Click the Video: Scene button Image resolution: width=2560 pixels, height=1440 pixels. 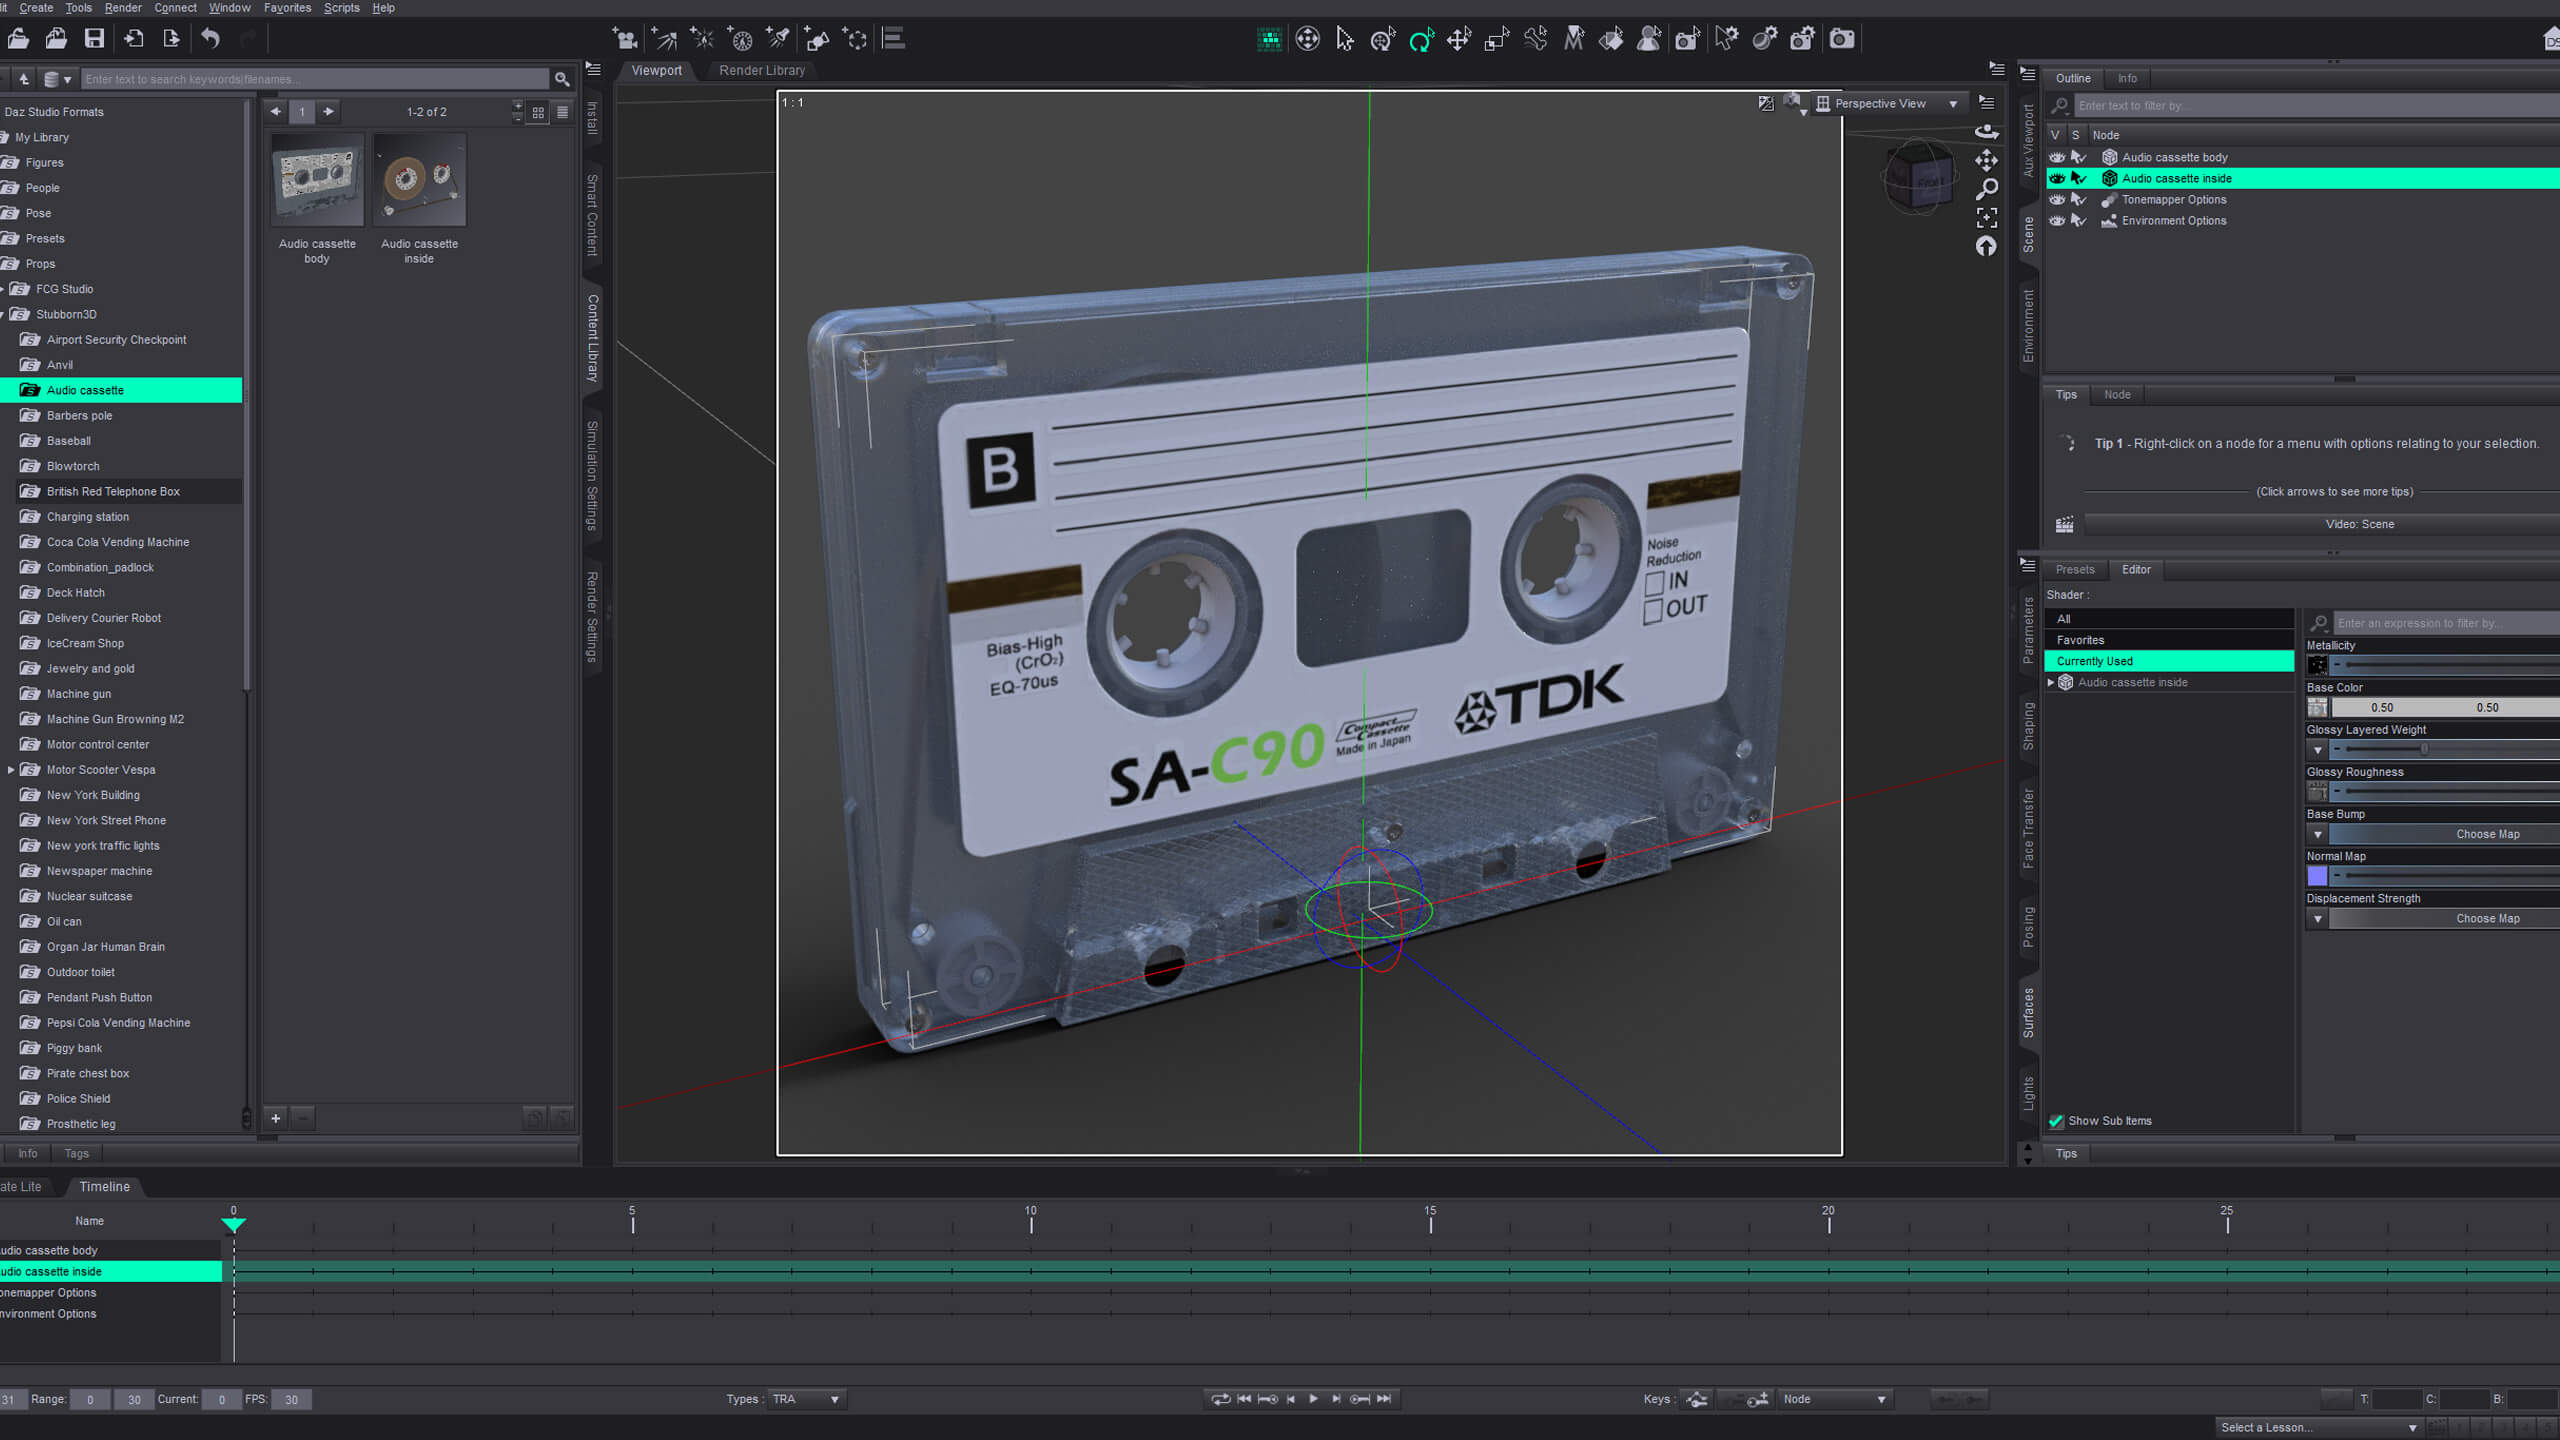point(2322,524)
